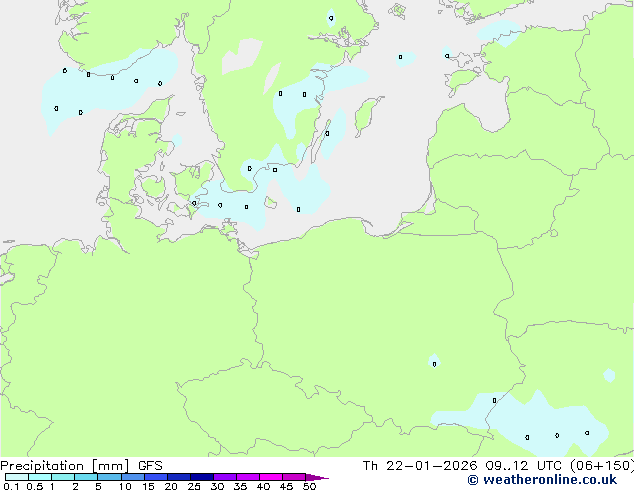
Task: Click legend swatch between 0.1 and 0.5
Action: pyautogui.click(x=17, y=477)
